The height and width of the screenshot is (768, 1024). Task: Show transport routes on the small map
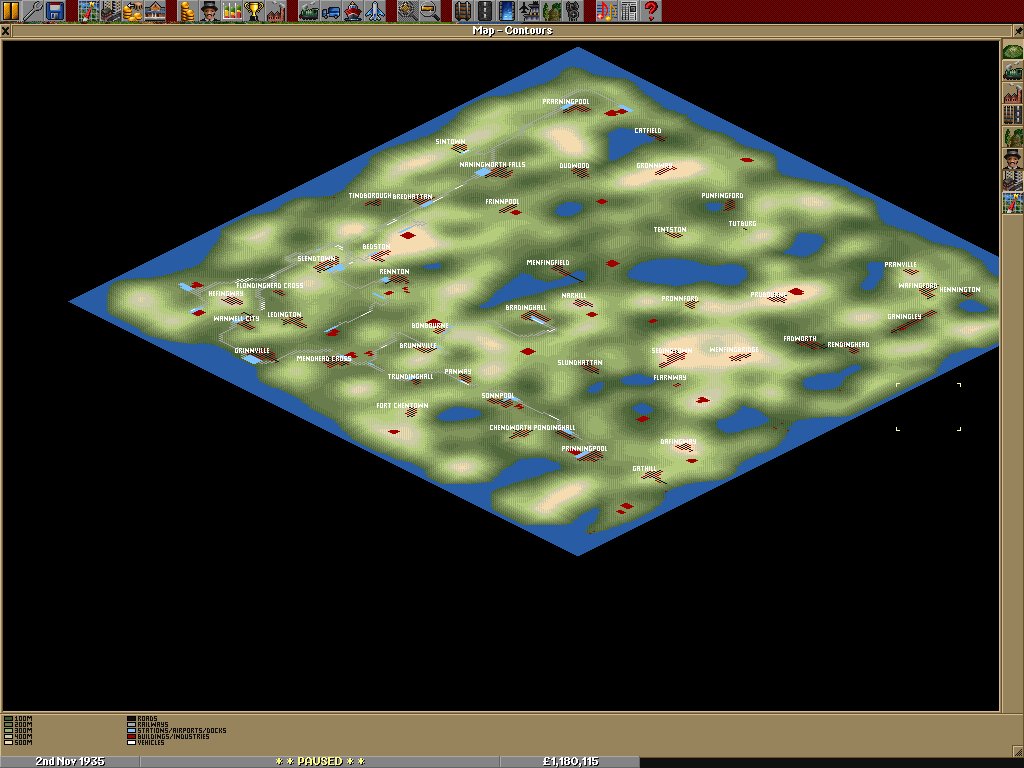click(x=1013, y=114)
